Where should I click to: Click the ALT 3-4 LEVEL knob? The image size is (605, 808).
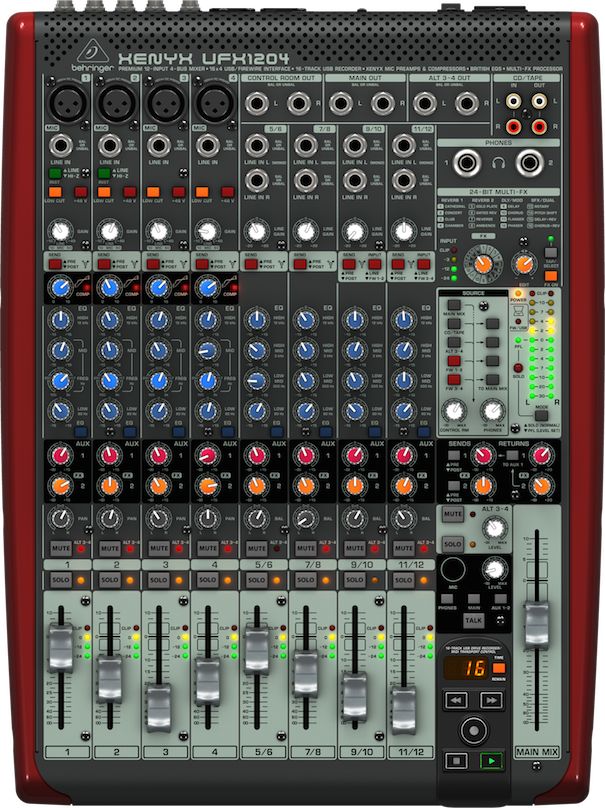tap(495, 528)
